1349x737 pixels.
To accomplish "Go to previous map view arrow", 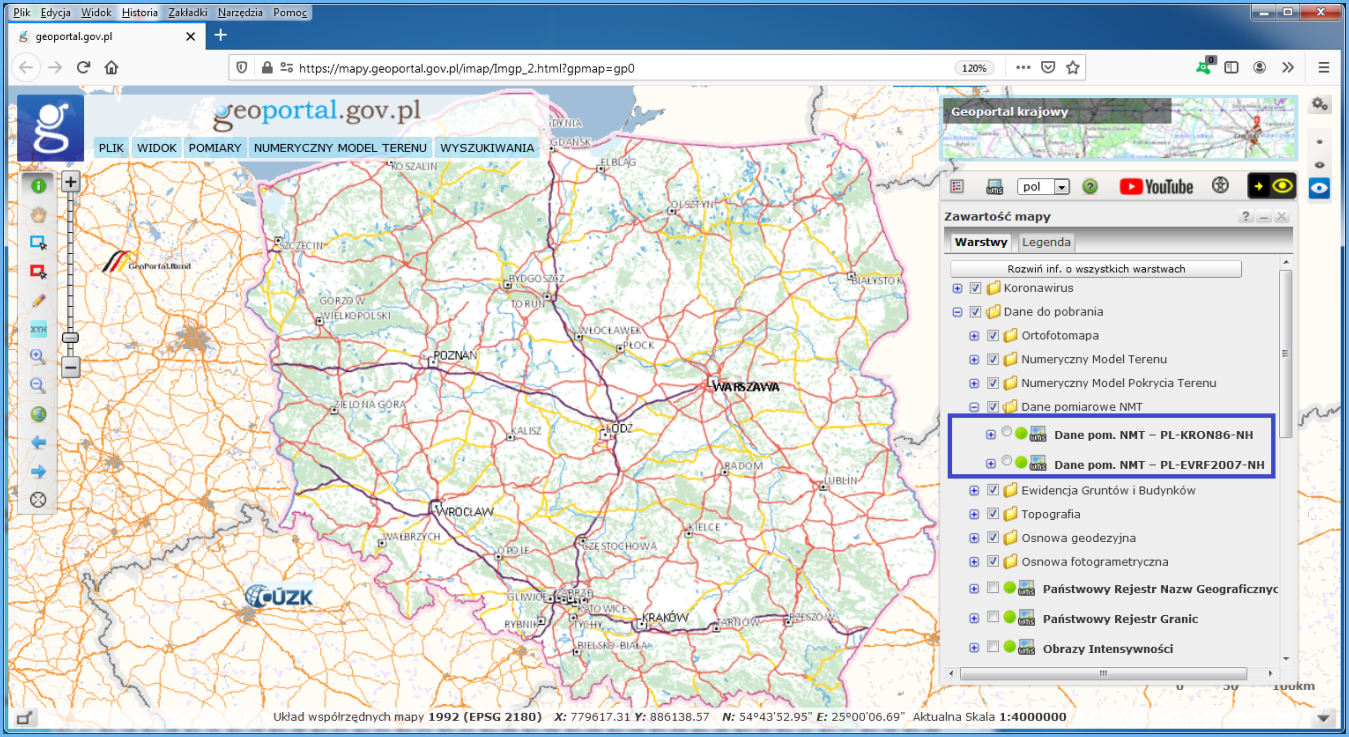I will point(39,442).
